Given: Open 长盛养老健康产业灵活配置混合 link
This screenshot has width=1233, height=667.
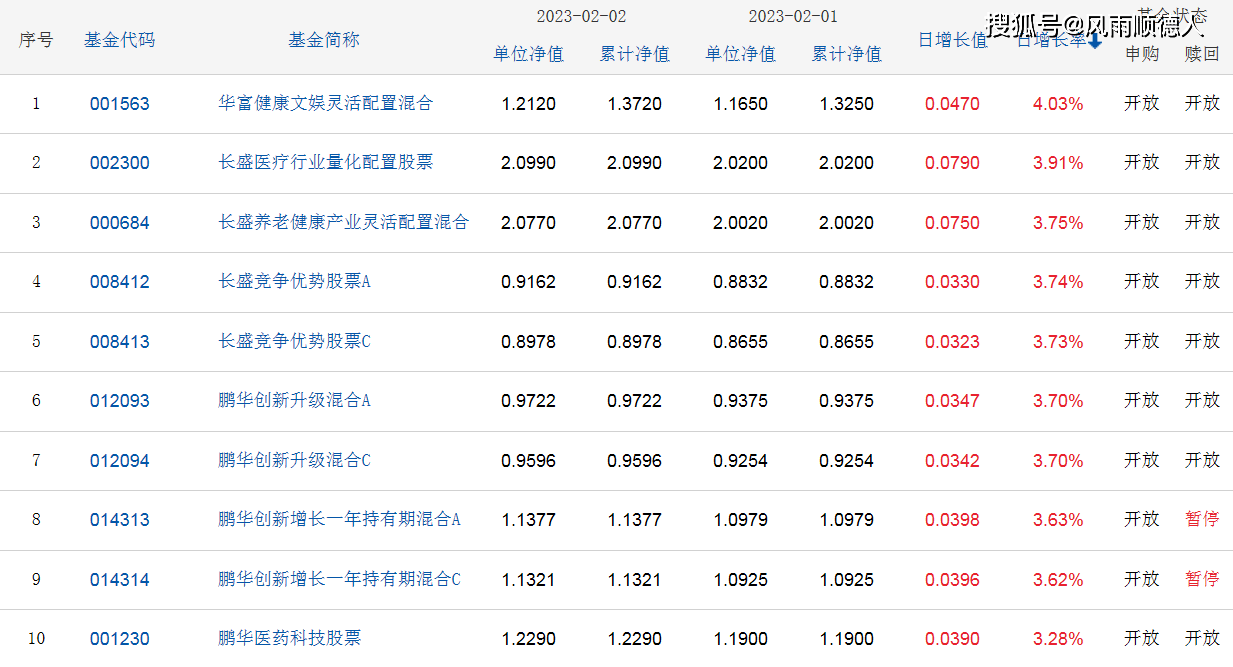Looking at the screenshot, I should click(343, 222).
